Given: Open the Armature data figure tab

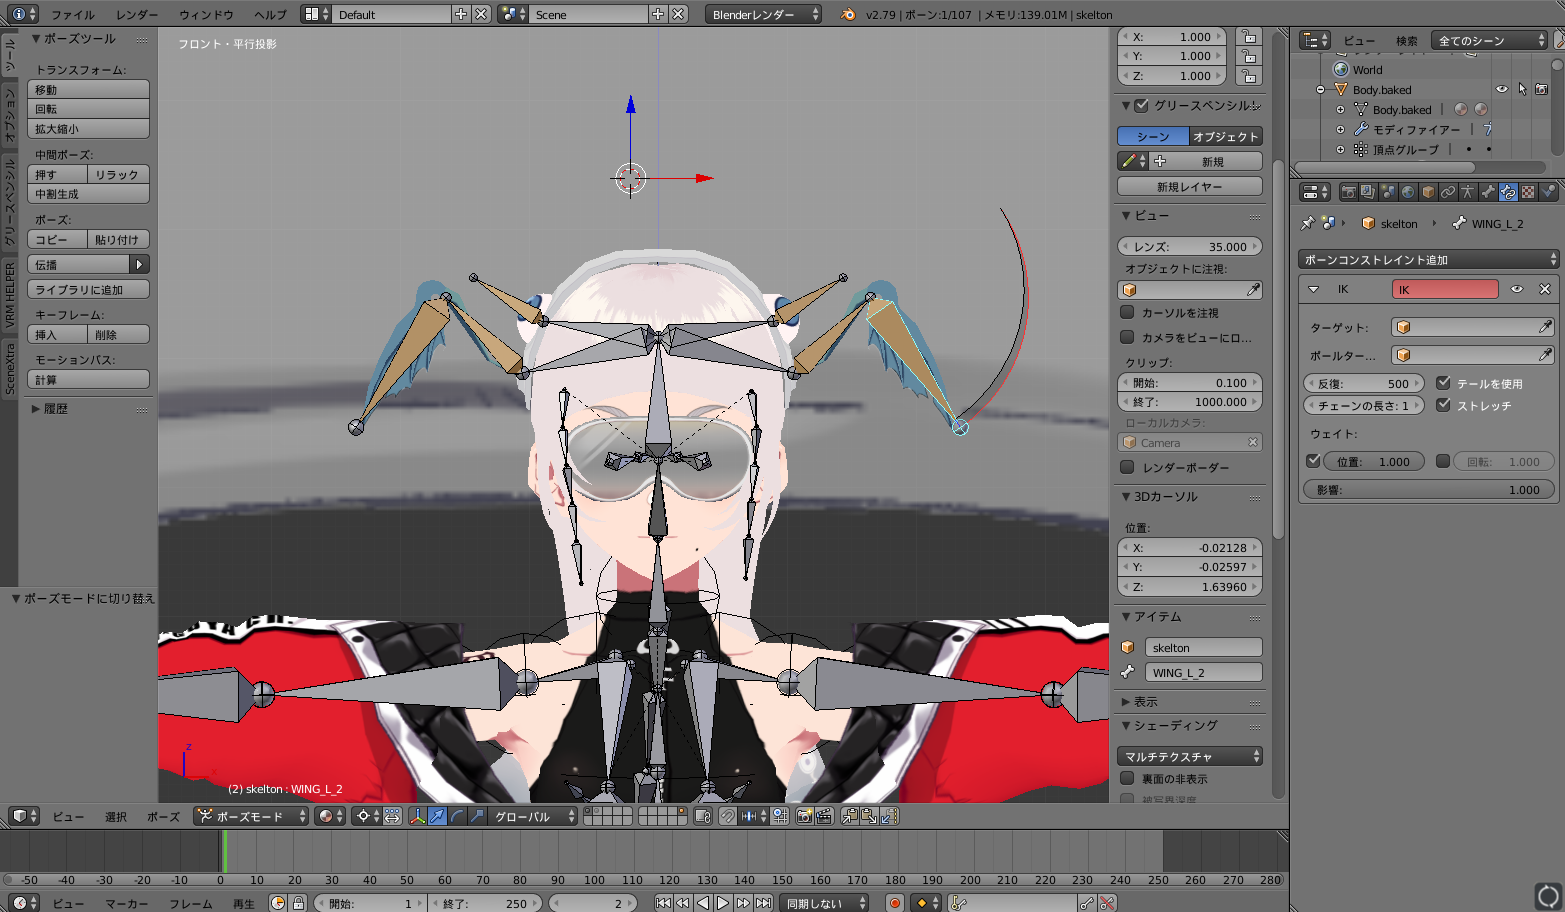Looking at the screenshot, I should [1468, 192].
